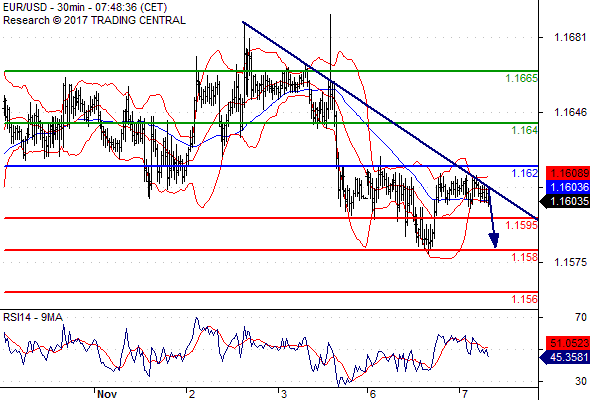Screen dimensions: 590x400
Task: Click the blue downward forecast arrowhead
Action: pos(494,240)
